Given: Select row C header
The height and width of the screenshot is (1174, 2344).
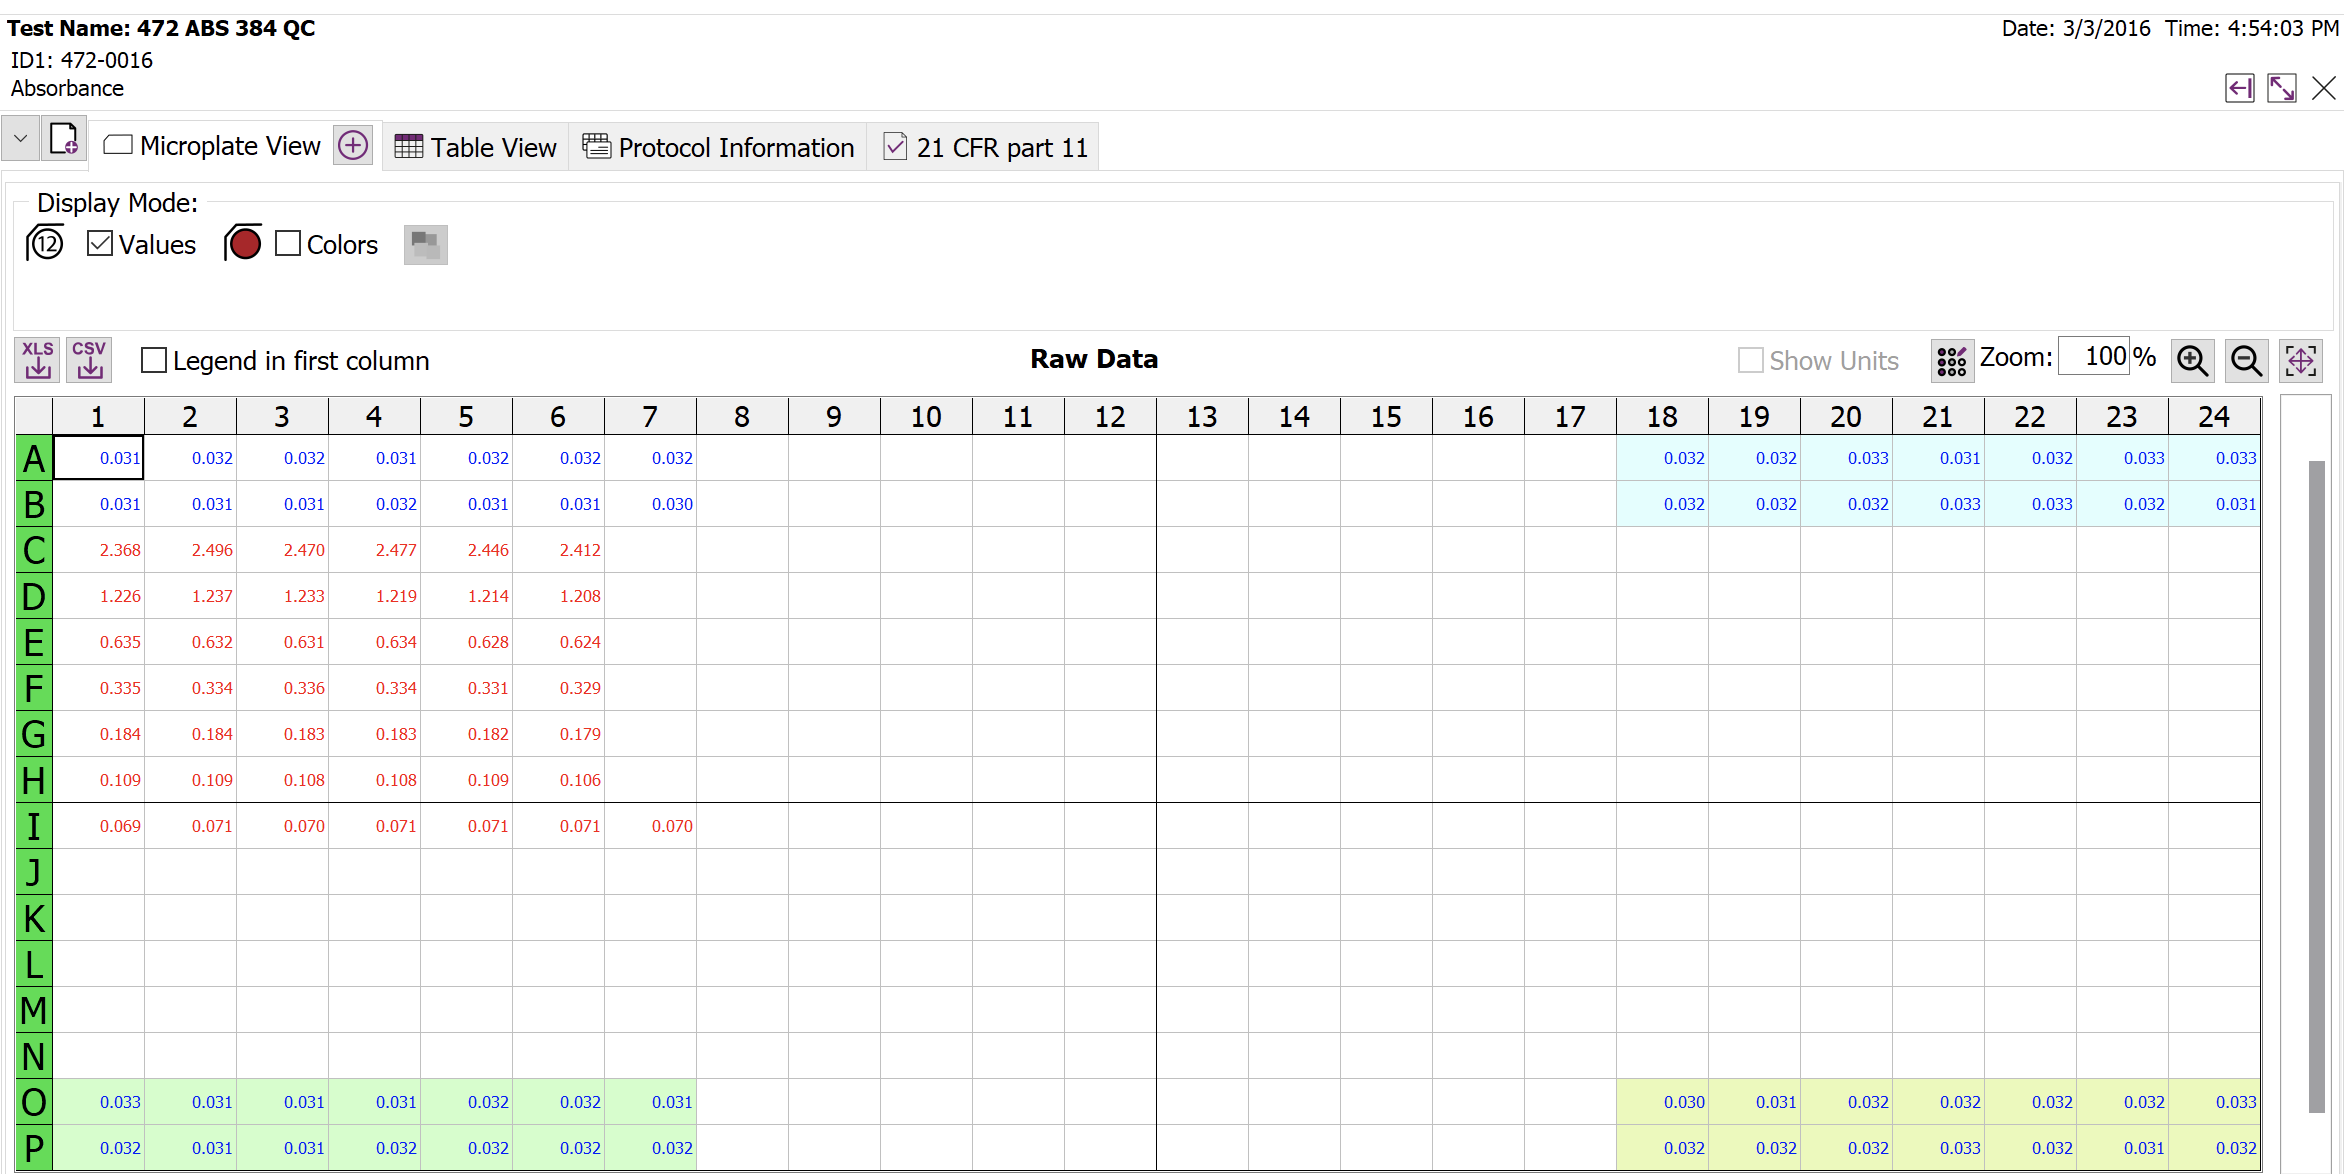Looking at the screenshot, I should coord(34,550).
